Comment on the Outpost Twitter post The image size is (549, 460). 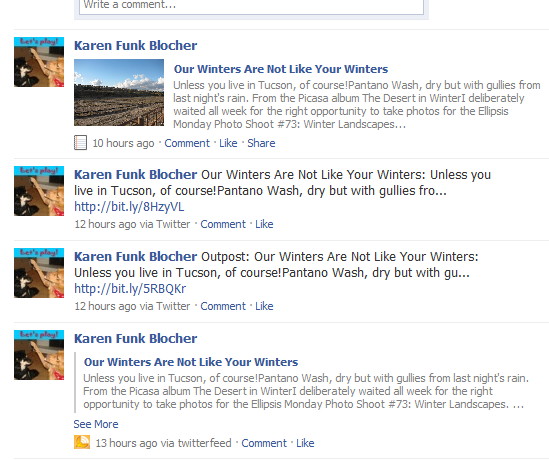[x=223, y=306]
